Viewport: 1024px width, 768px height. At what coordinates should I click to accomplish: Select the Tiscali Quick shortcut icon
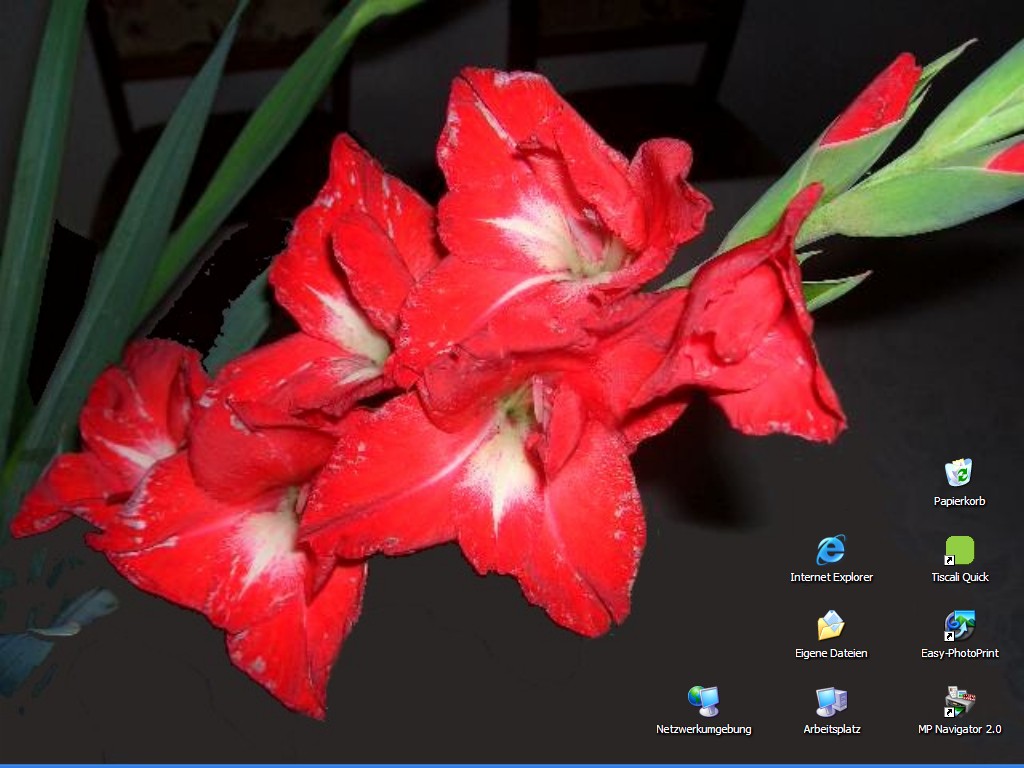(x=959, y=550)
